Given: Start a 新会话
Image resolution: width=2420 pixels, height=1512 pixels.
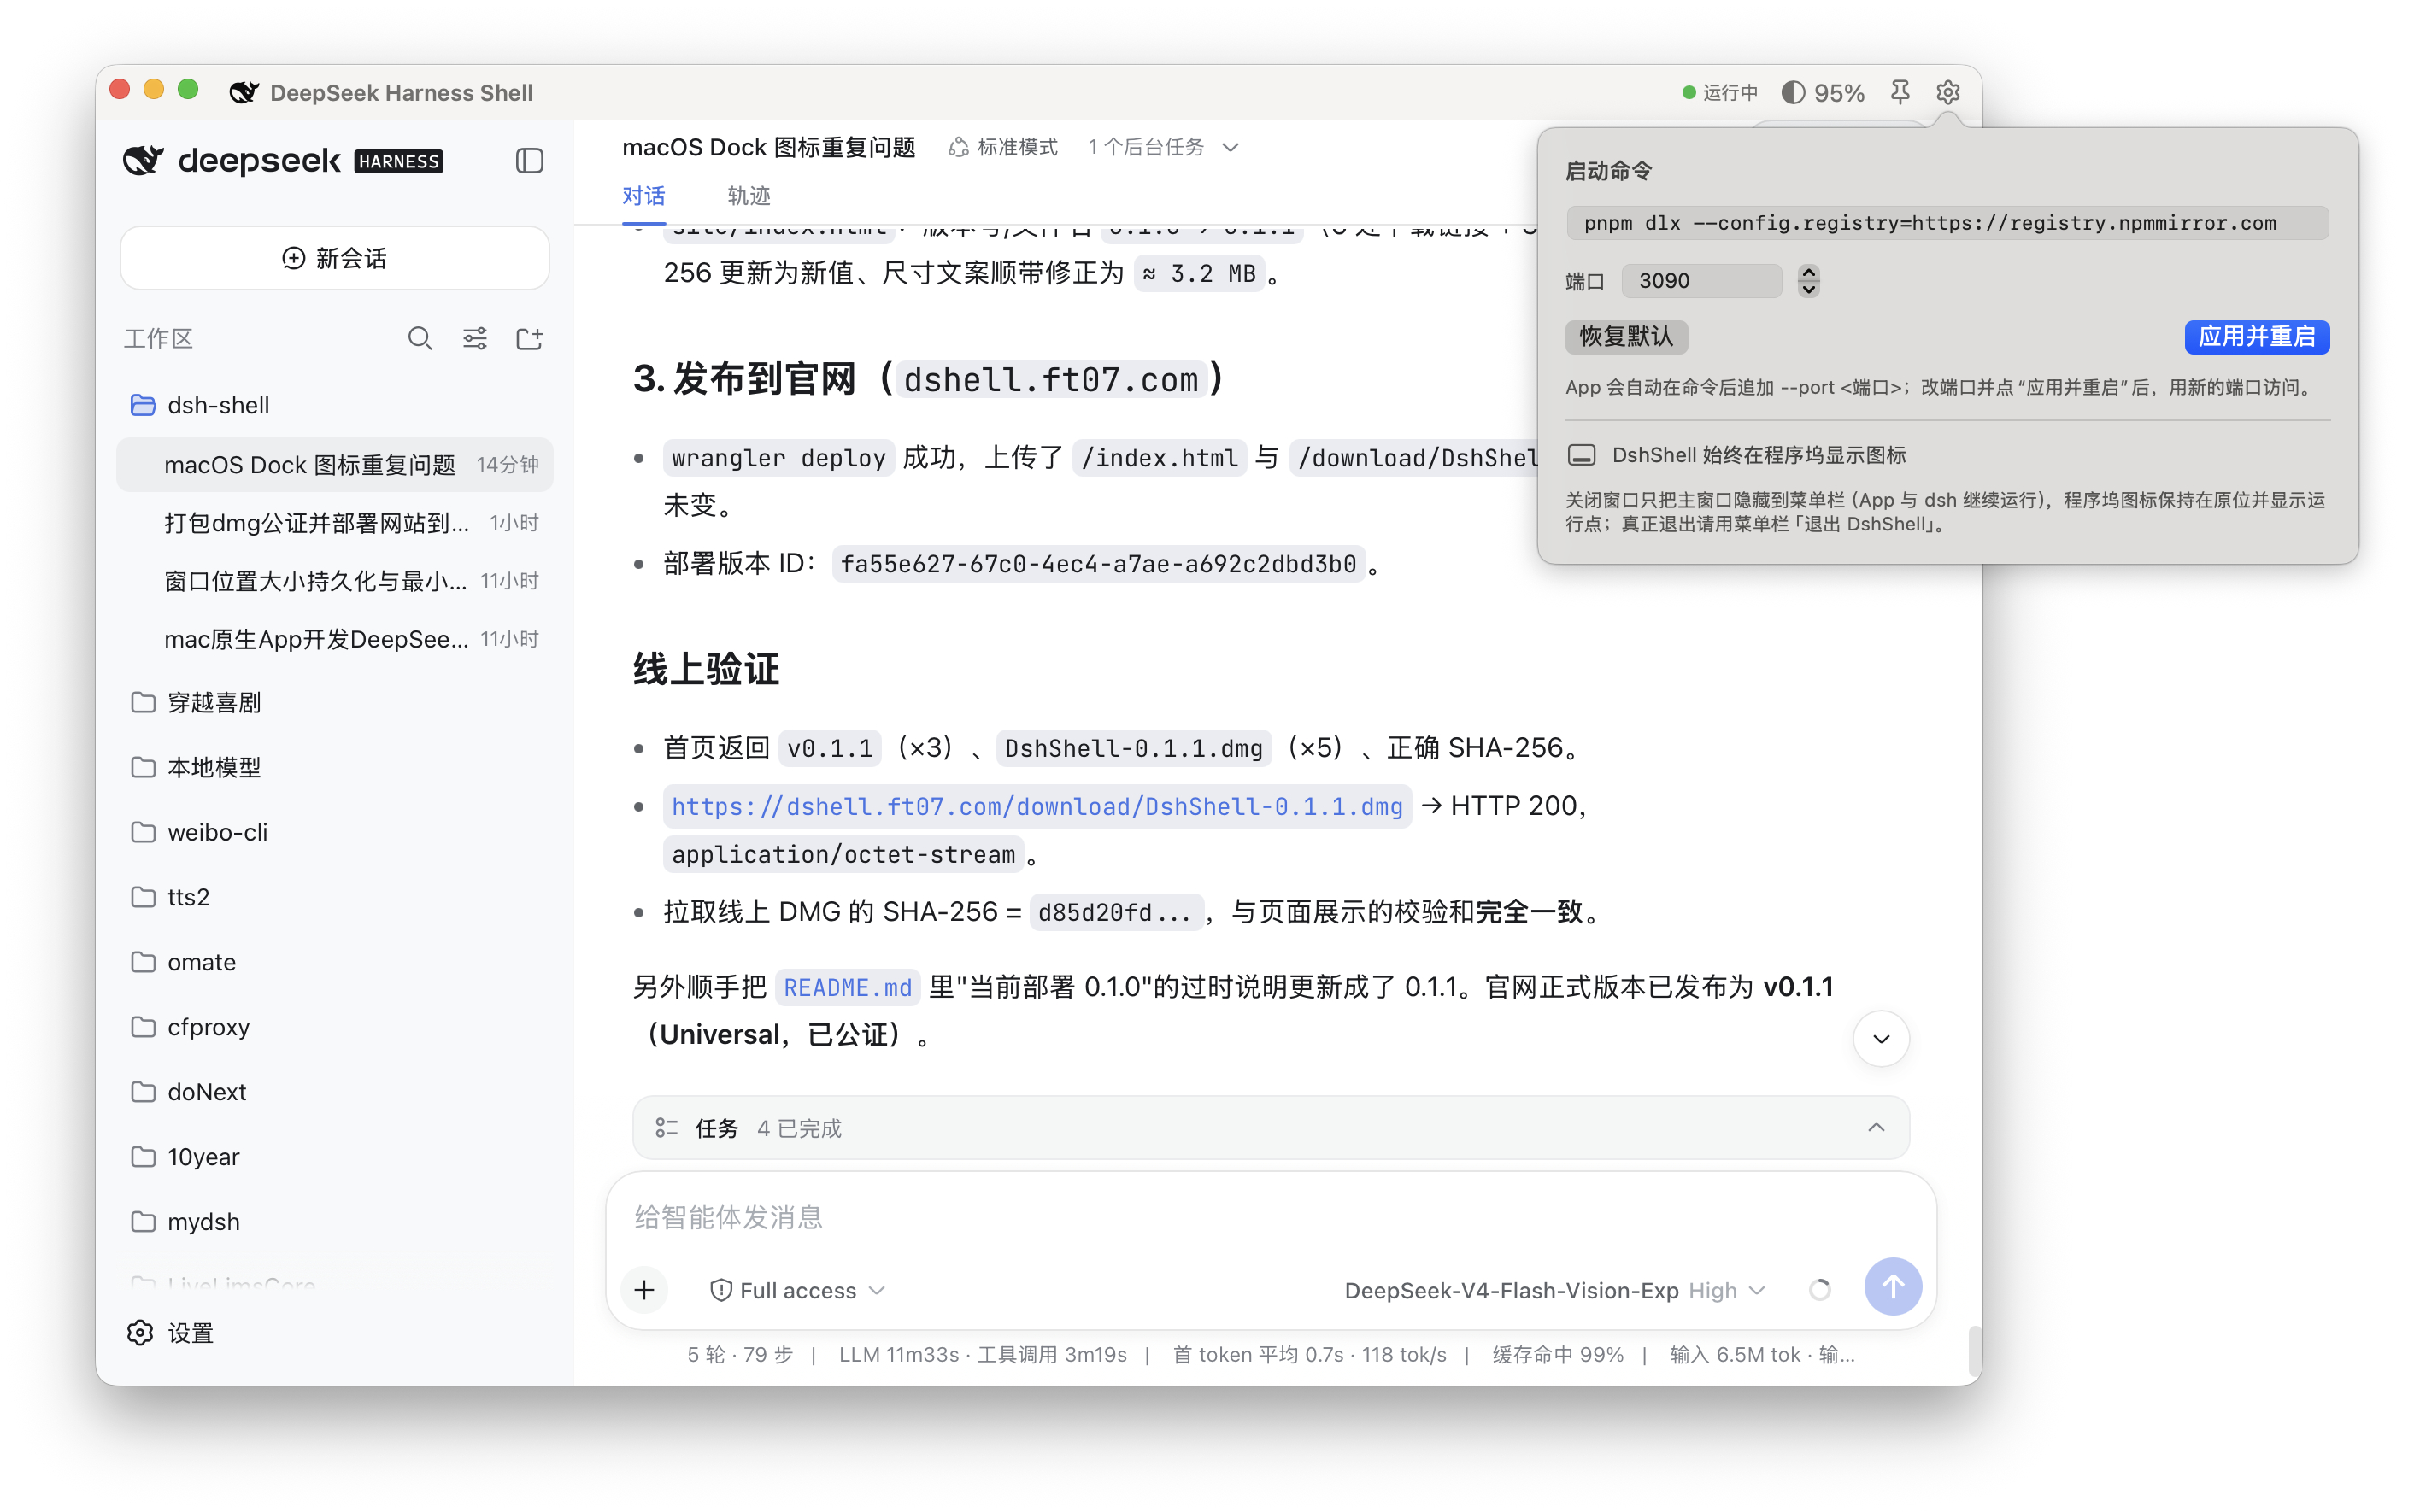Looking at the screenshot, I should coord(334,258).
